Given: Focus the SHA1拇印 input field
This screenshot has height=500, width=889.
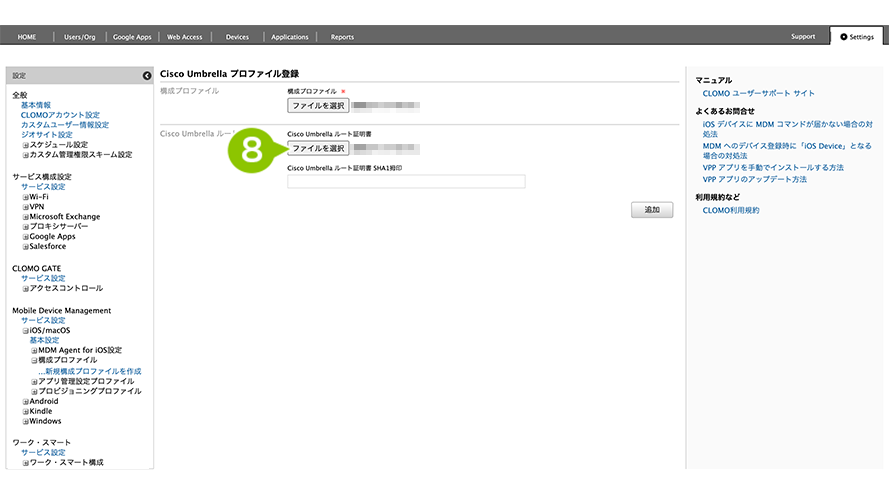Looking at the screenshot, I should tap(406, 181).
